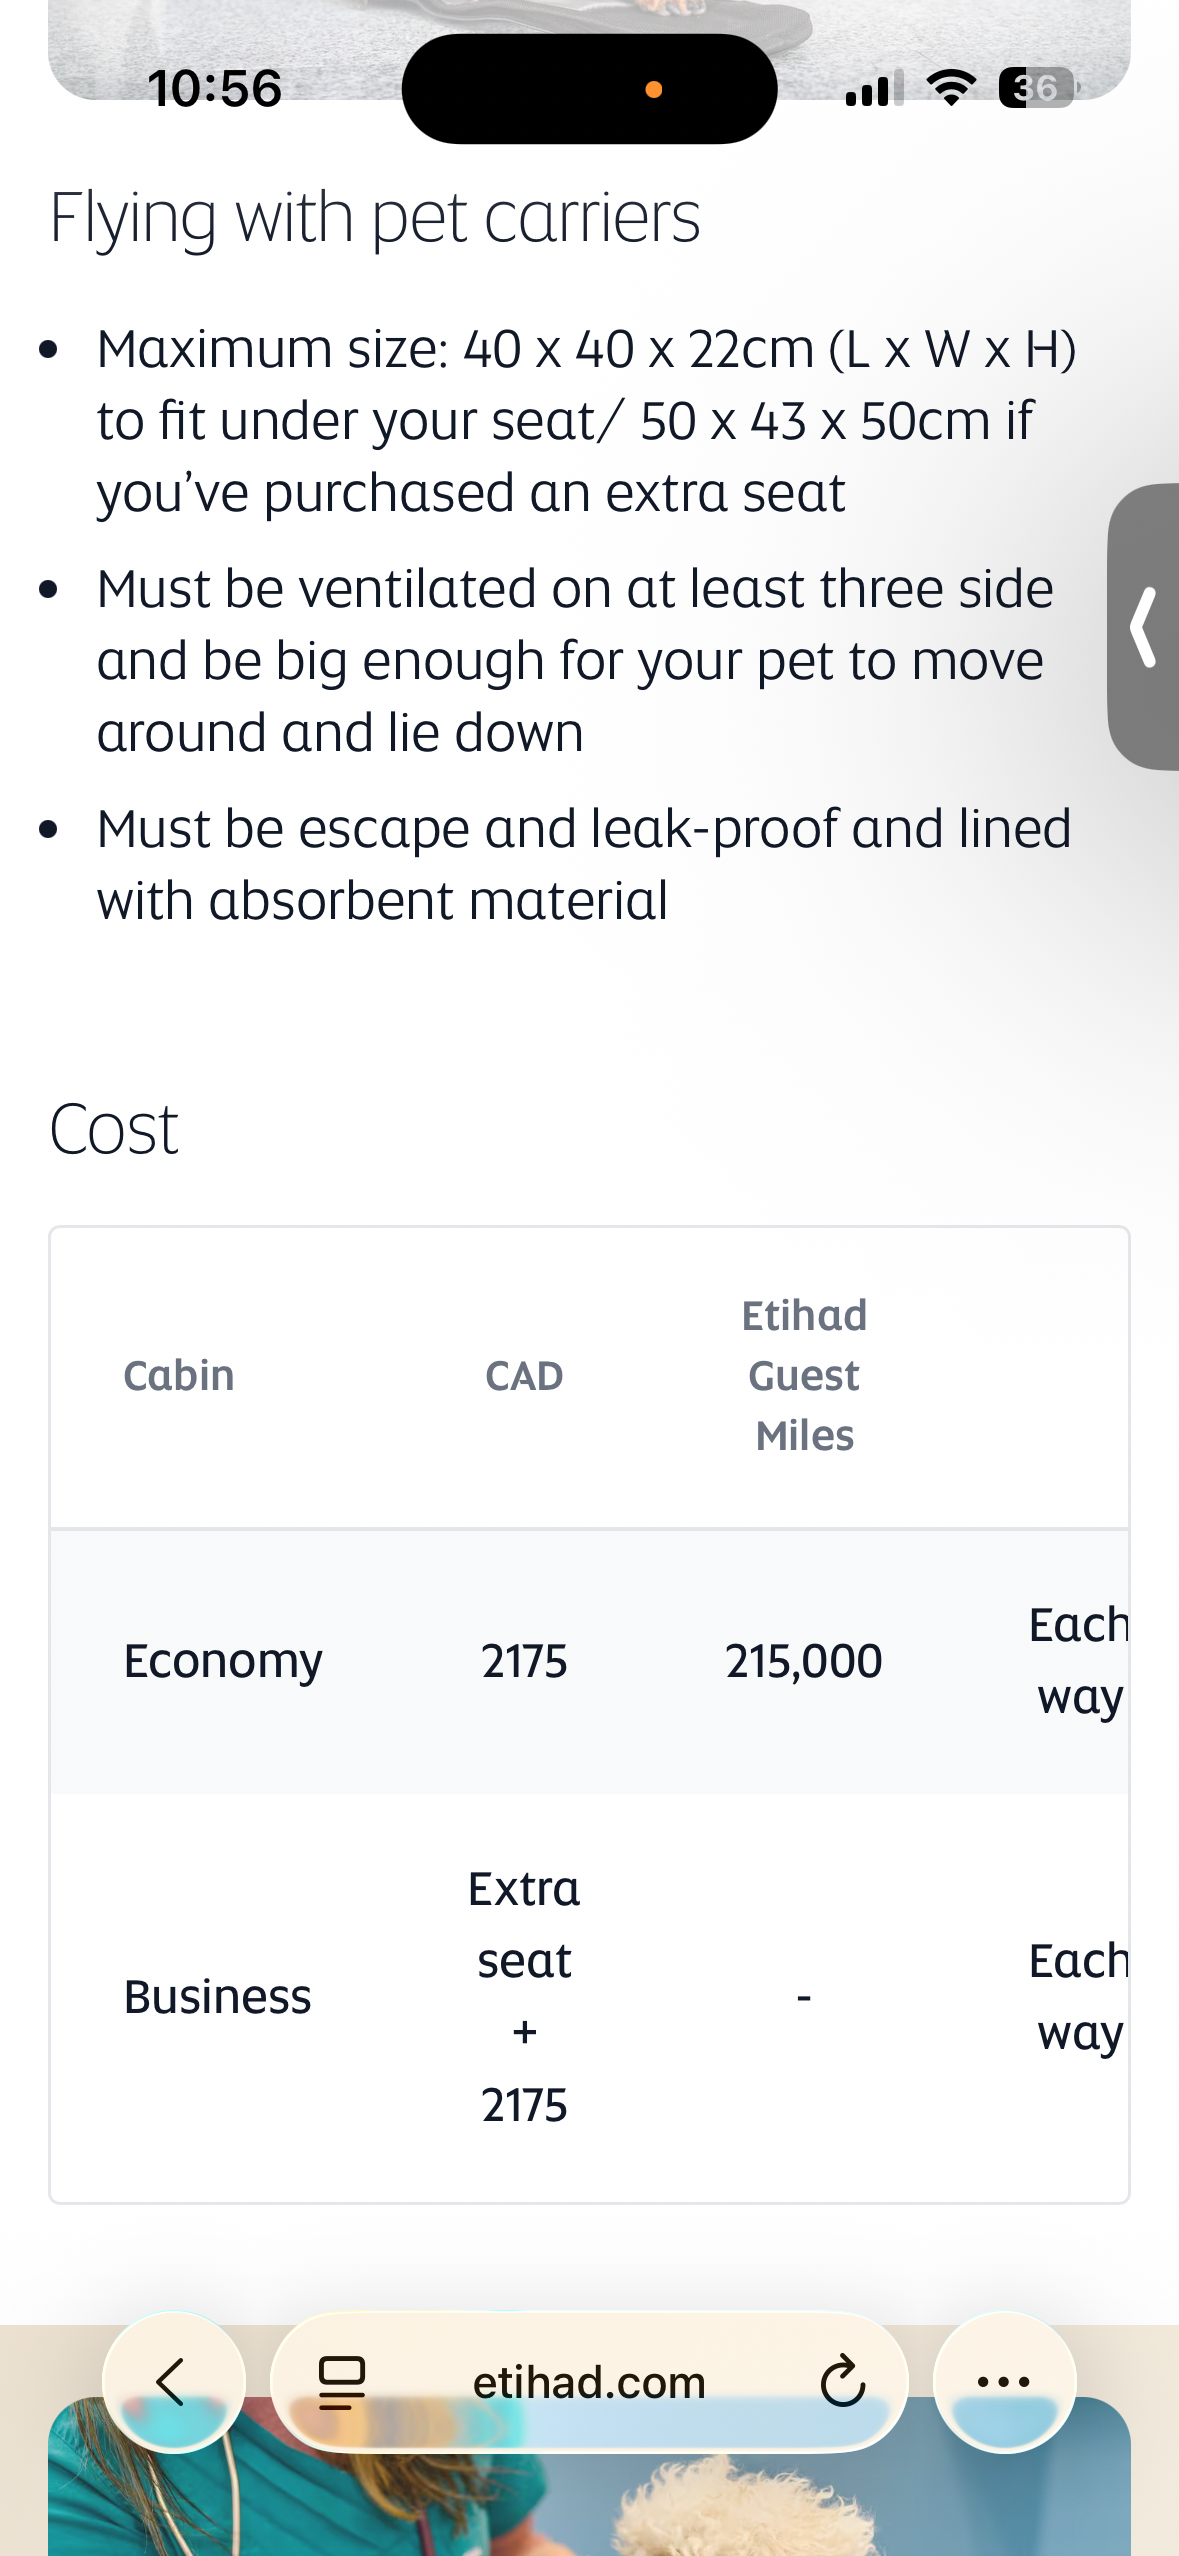Expand the side panel chevron handle
Image resolution: width=1179 pixels, height=2556 pixels.
pos(1145,627)
